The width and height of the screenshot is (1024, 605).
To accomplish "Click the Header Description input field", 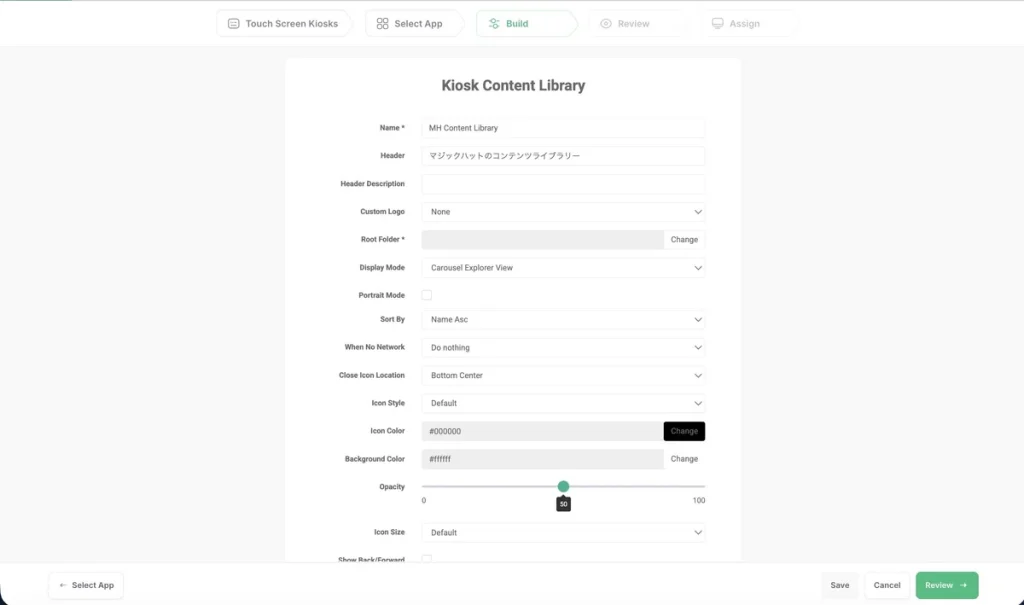I will coord(563,184).
